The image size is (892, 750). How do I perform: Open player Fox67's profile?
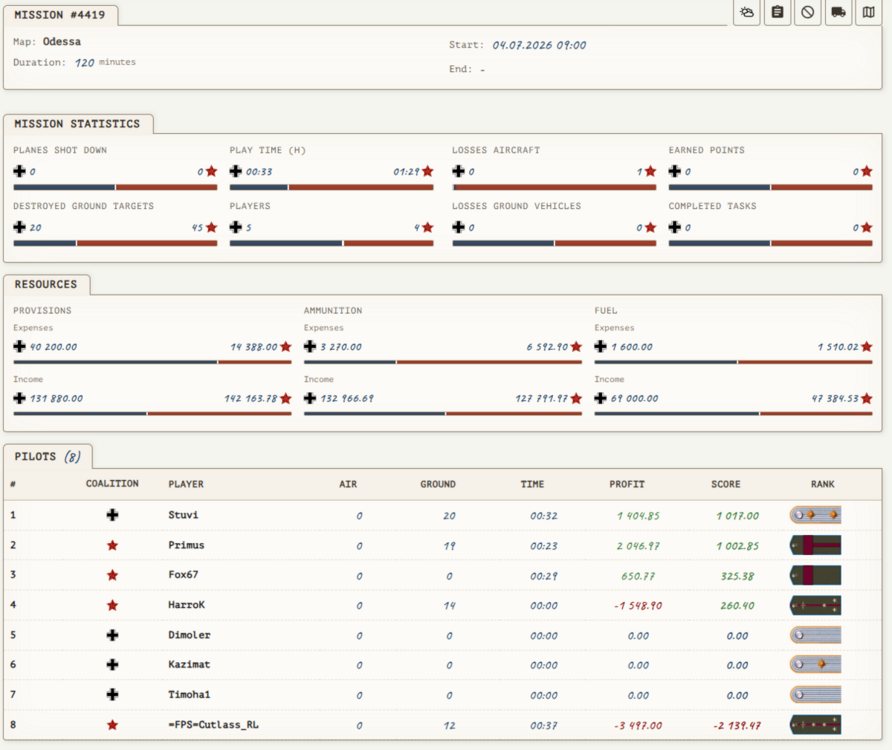tap(183, 575)
